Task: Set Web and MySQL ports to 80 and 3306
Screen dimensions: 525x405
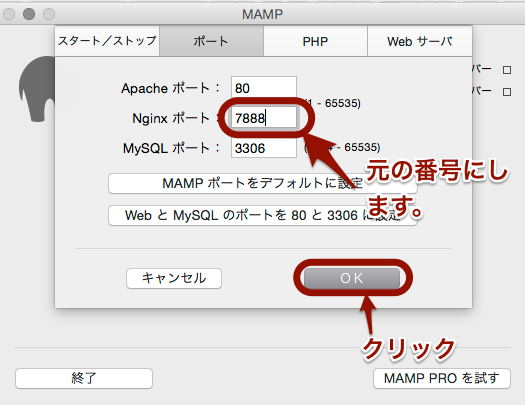Action: tap(262, 215)
